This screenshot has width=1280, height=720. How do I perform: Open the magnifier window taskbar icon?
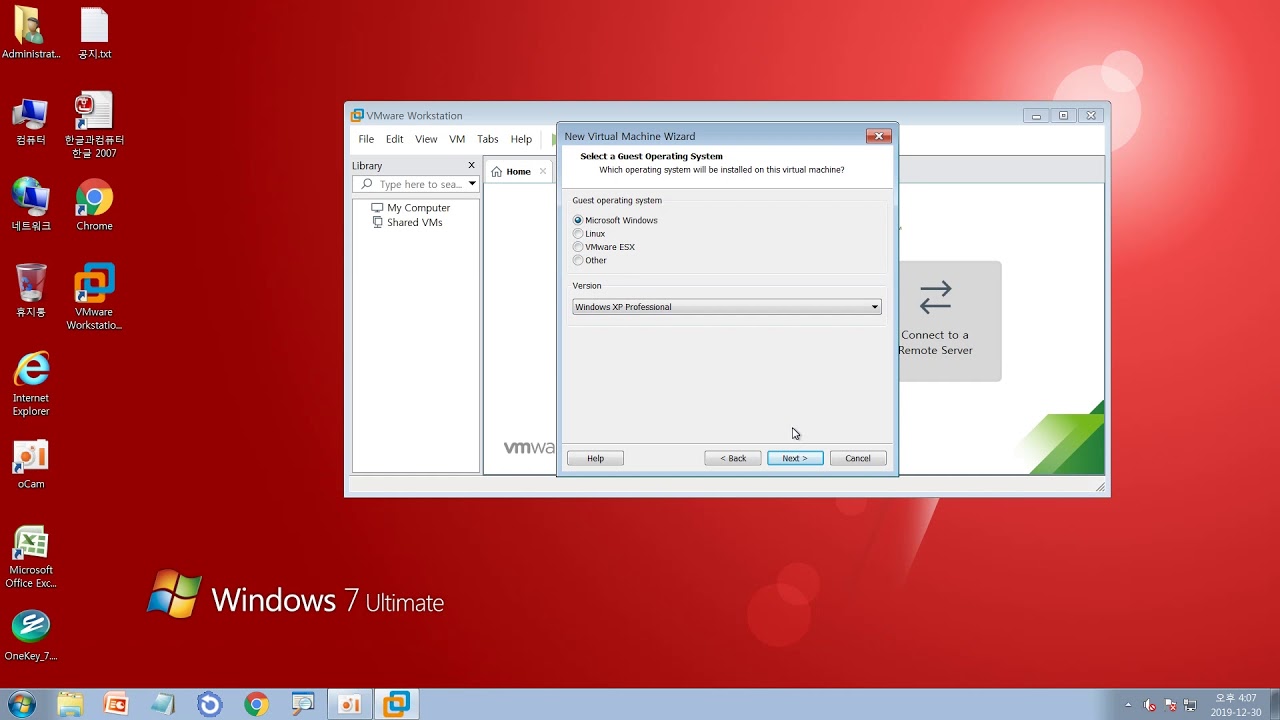point(302,704)
